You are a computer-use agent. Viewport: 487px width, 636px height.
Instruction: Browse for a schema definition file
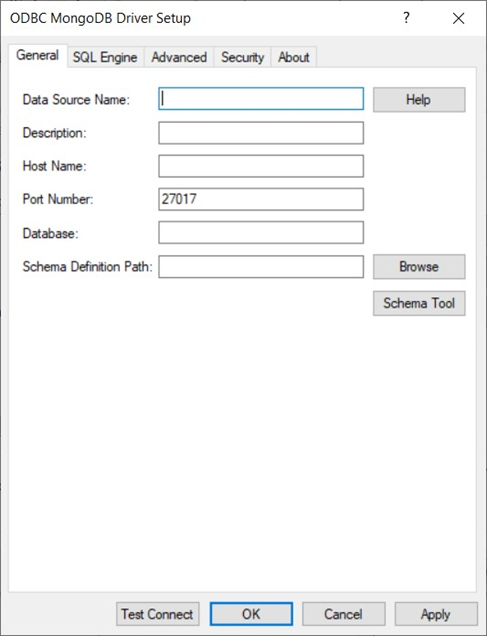pos(419,266)
